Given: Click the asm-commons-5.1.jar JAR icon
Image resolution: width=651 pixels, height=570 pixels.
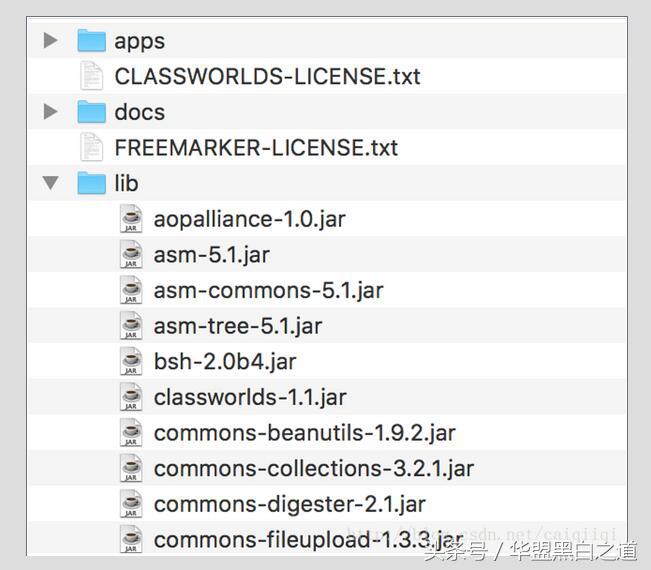Looking at the screenshot, I should [131, 290].
